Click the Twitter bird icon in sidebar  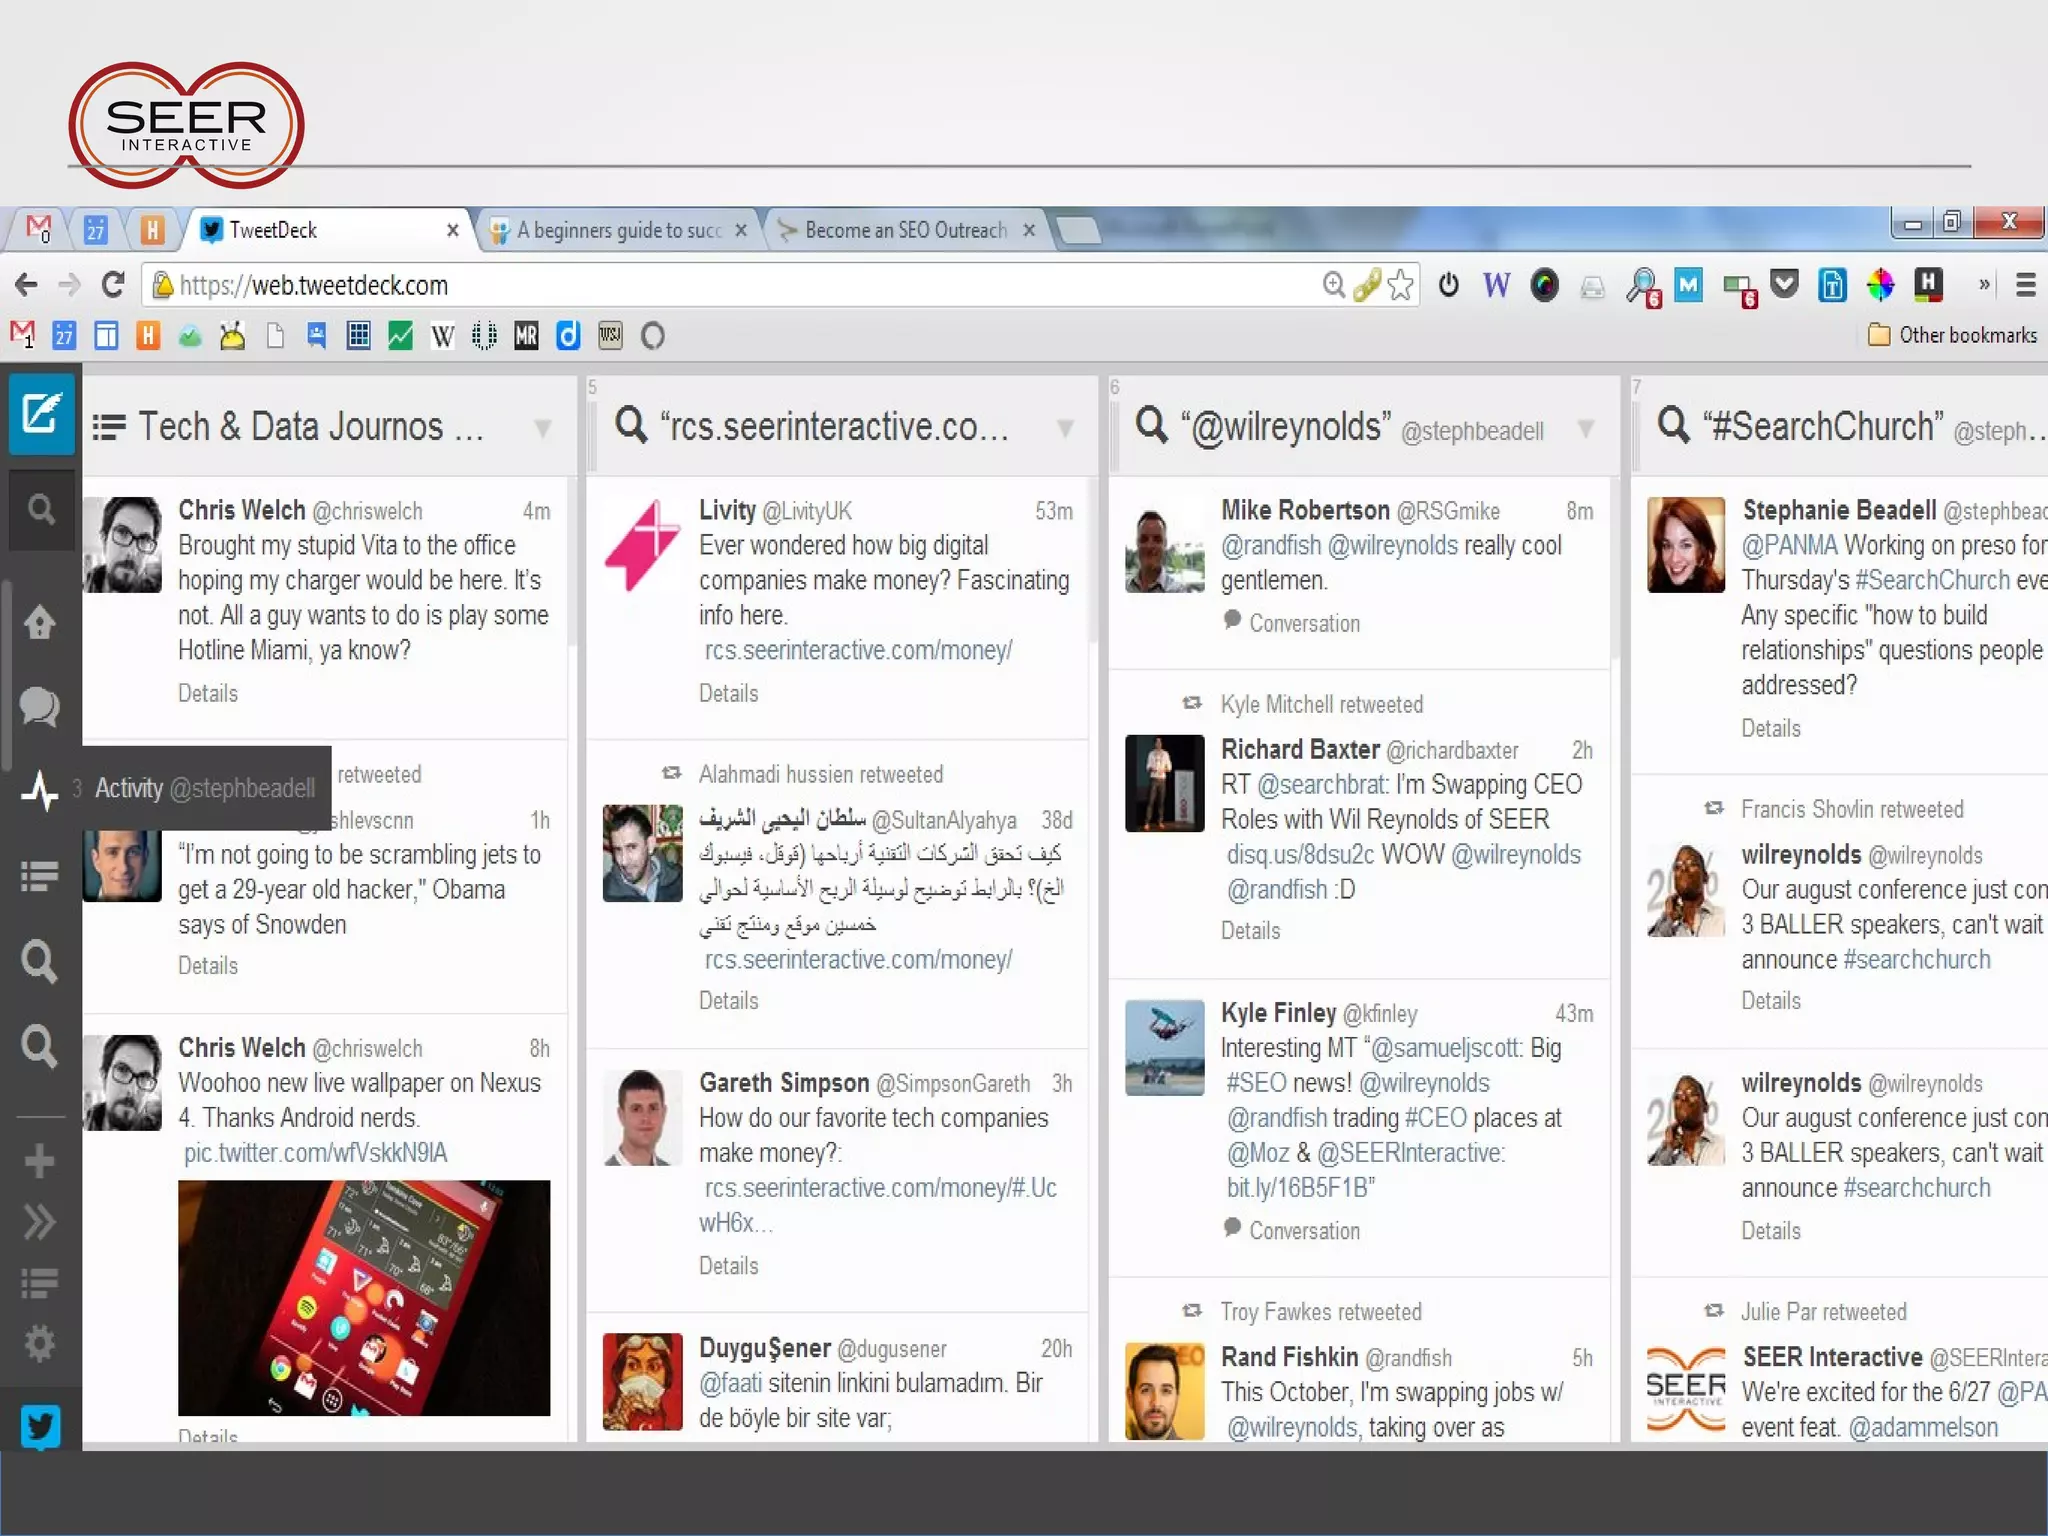pyautogui.click(x=40, y=1426)
